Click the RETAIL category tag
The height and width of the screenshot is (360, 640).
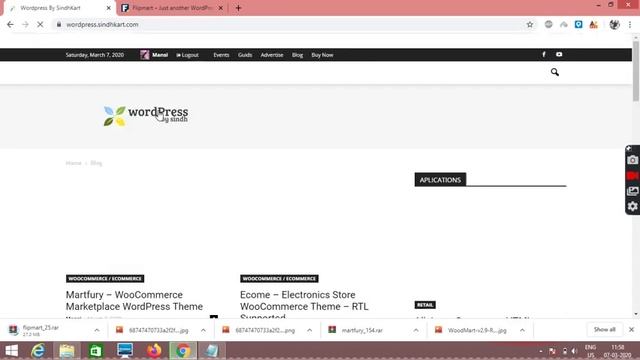pos(425,305)
